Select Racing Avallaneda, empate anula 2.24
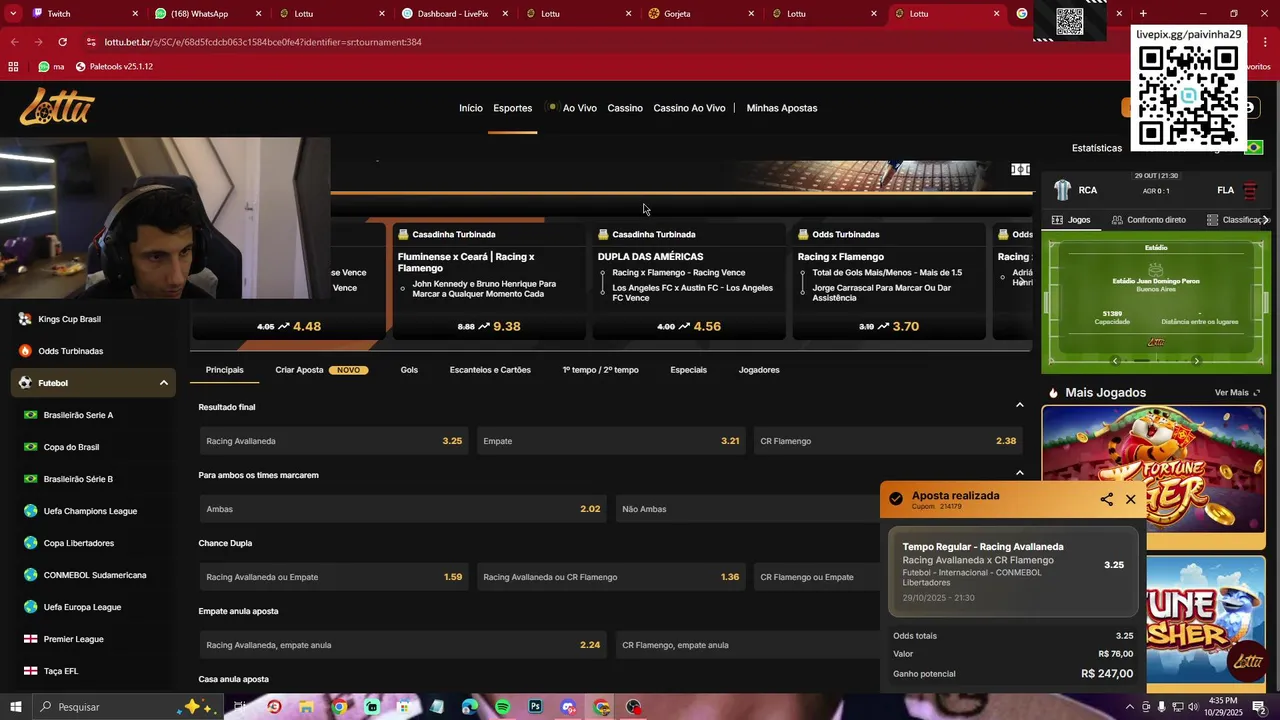 tap(403, 645)
